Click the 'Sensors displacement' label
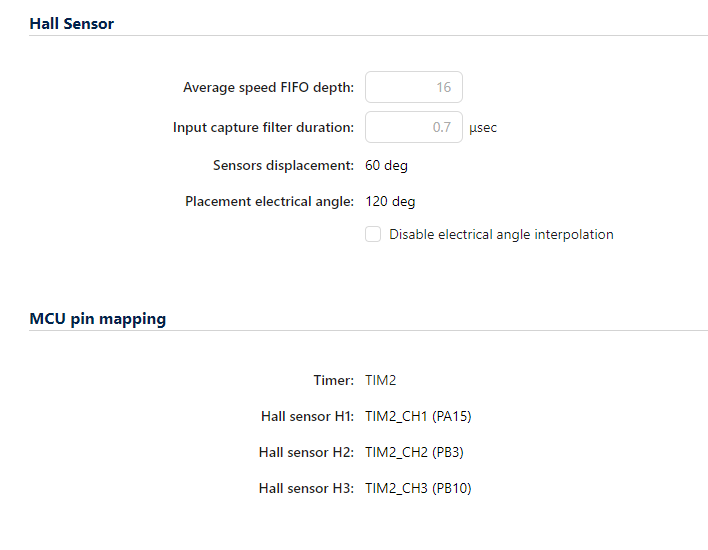The width and height of the screenshot is (708, 550). (x=283, y=165)
